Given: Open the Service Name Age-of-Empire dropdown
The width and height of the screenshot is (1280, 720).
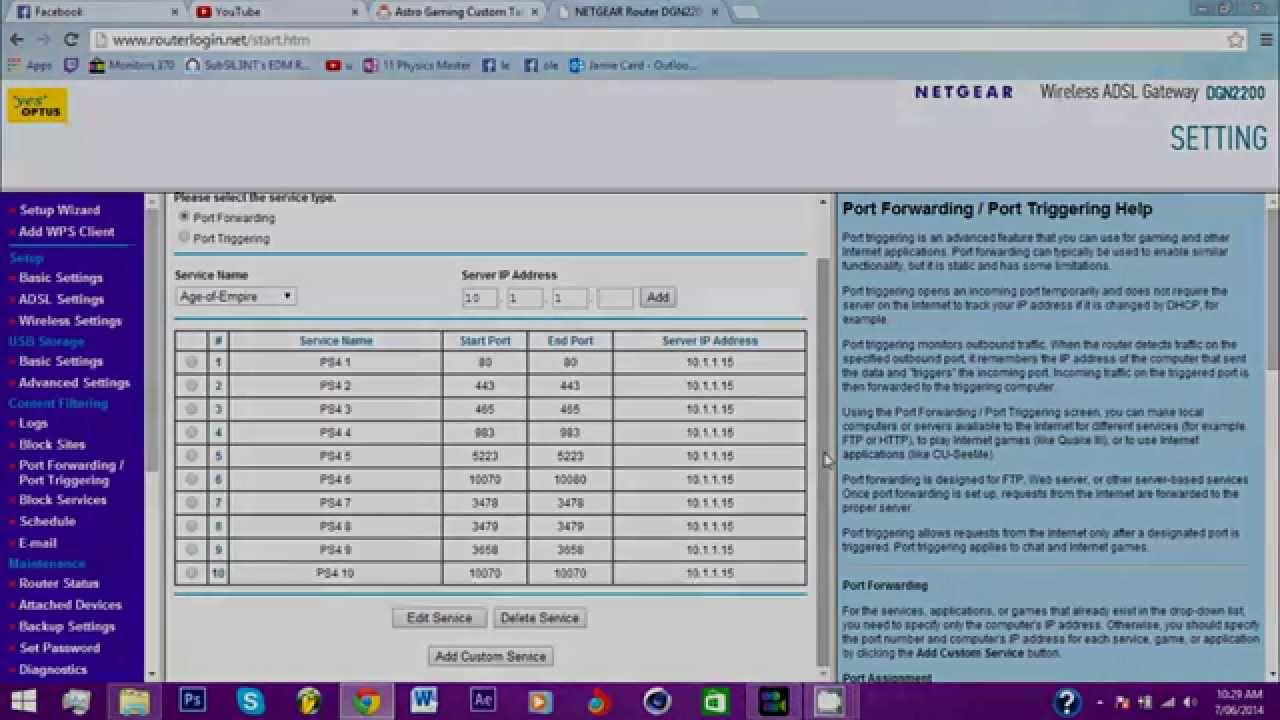Looking at the screenshot, I should tap(235, 297).
